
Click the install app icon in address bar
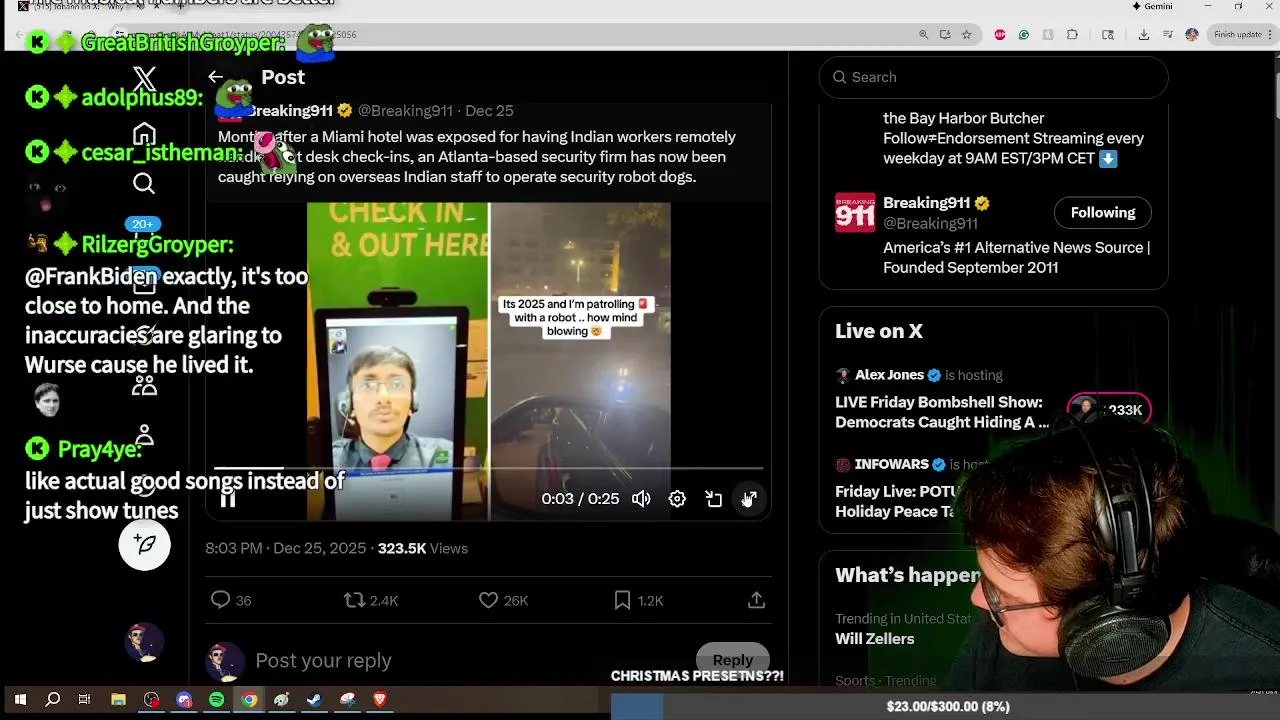tap(945, 34)
